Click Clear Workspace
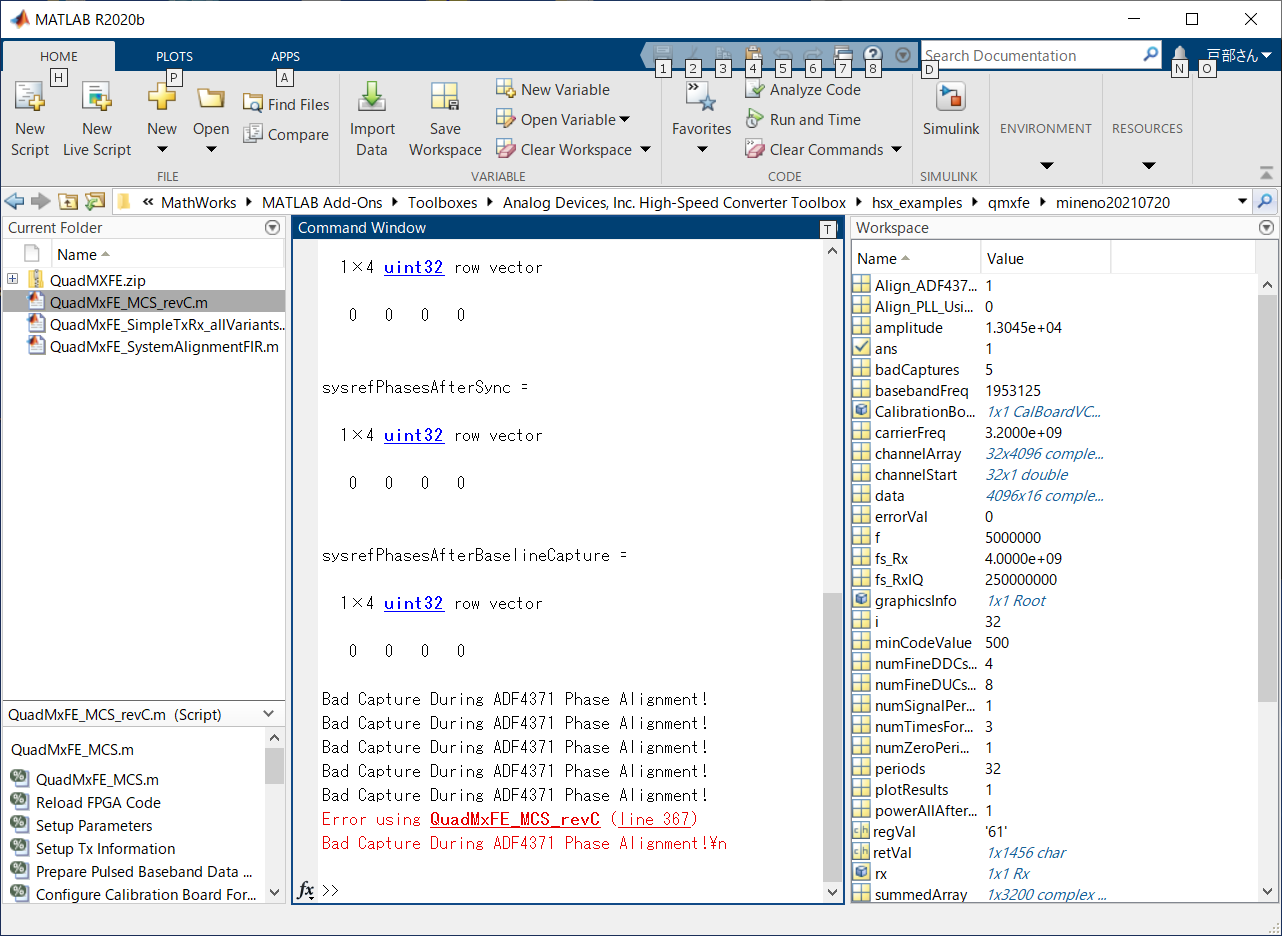Image resolution: width=1282 pixels, height=936 pixels. point(565,149)
